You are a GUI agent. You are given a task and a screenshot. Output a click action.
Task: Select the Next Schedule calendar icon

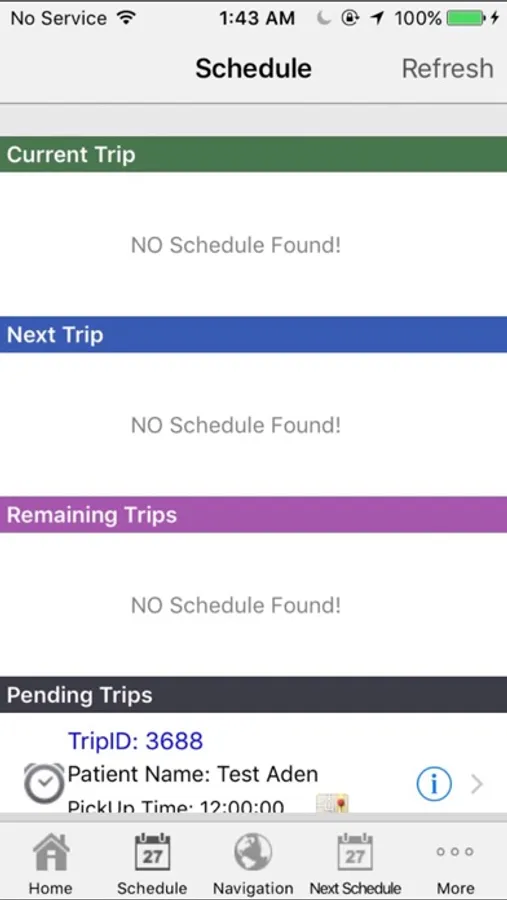(355, 853)
